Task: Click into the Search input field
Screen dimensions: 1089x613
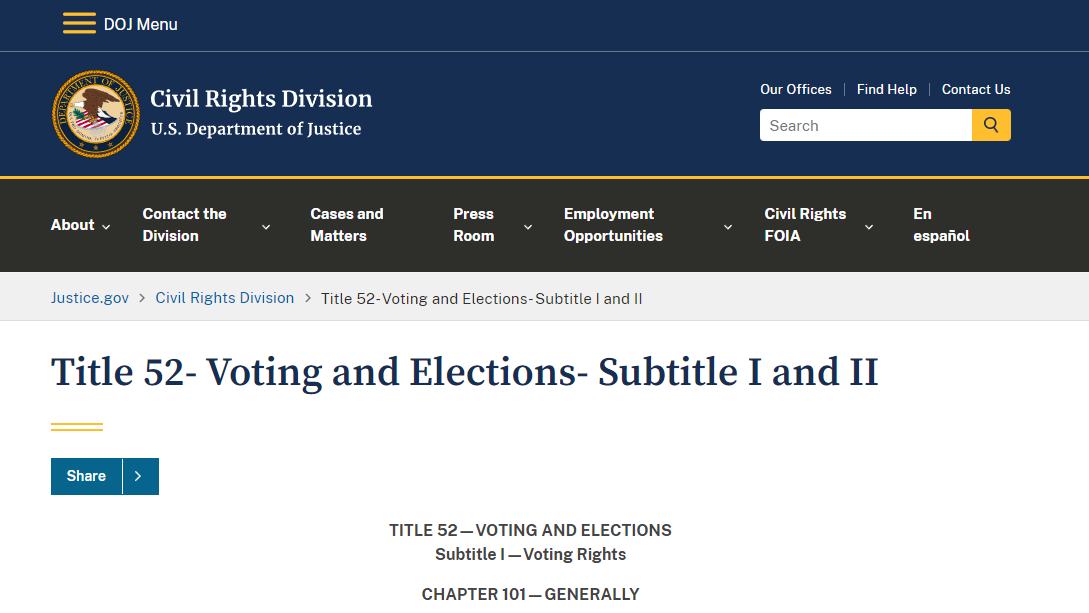Action: click(865, 125)
